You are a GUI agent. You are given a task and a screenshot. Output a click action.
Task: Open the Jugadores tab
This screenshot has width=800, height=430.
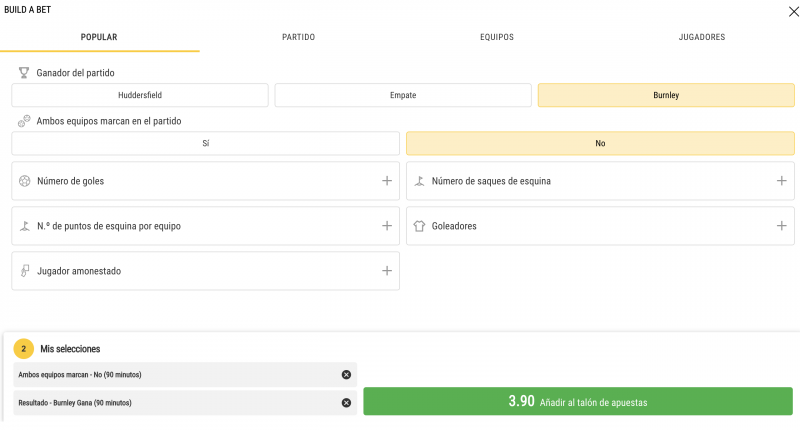point(701,37)
